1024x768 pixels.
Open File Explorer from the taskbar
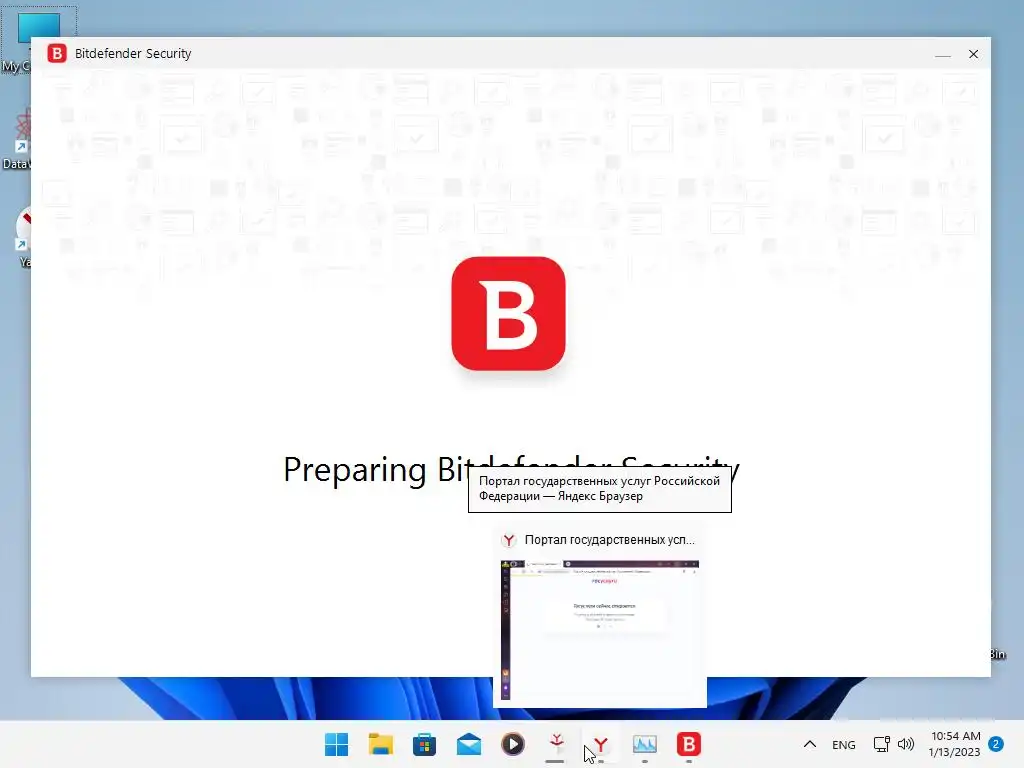[x=380, y=744]
